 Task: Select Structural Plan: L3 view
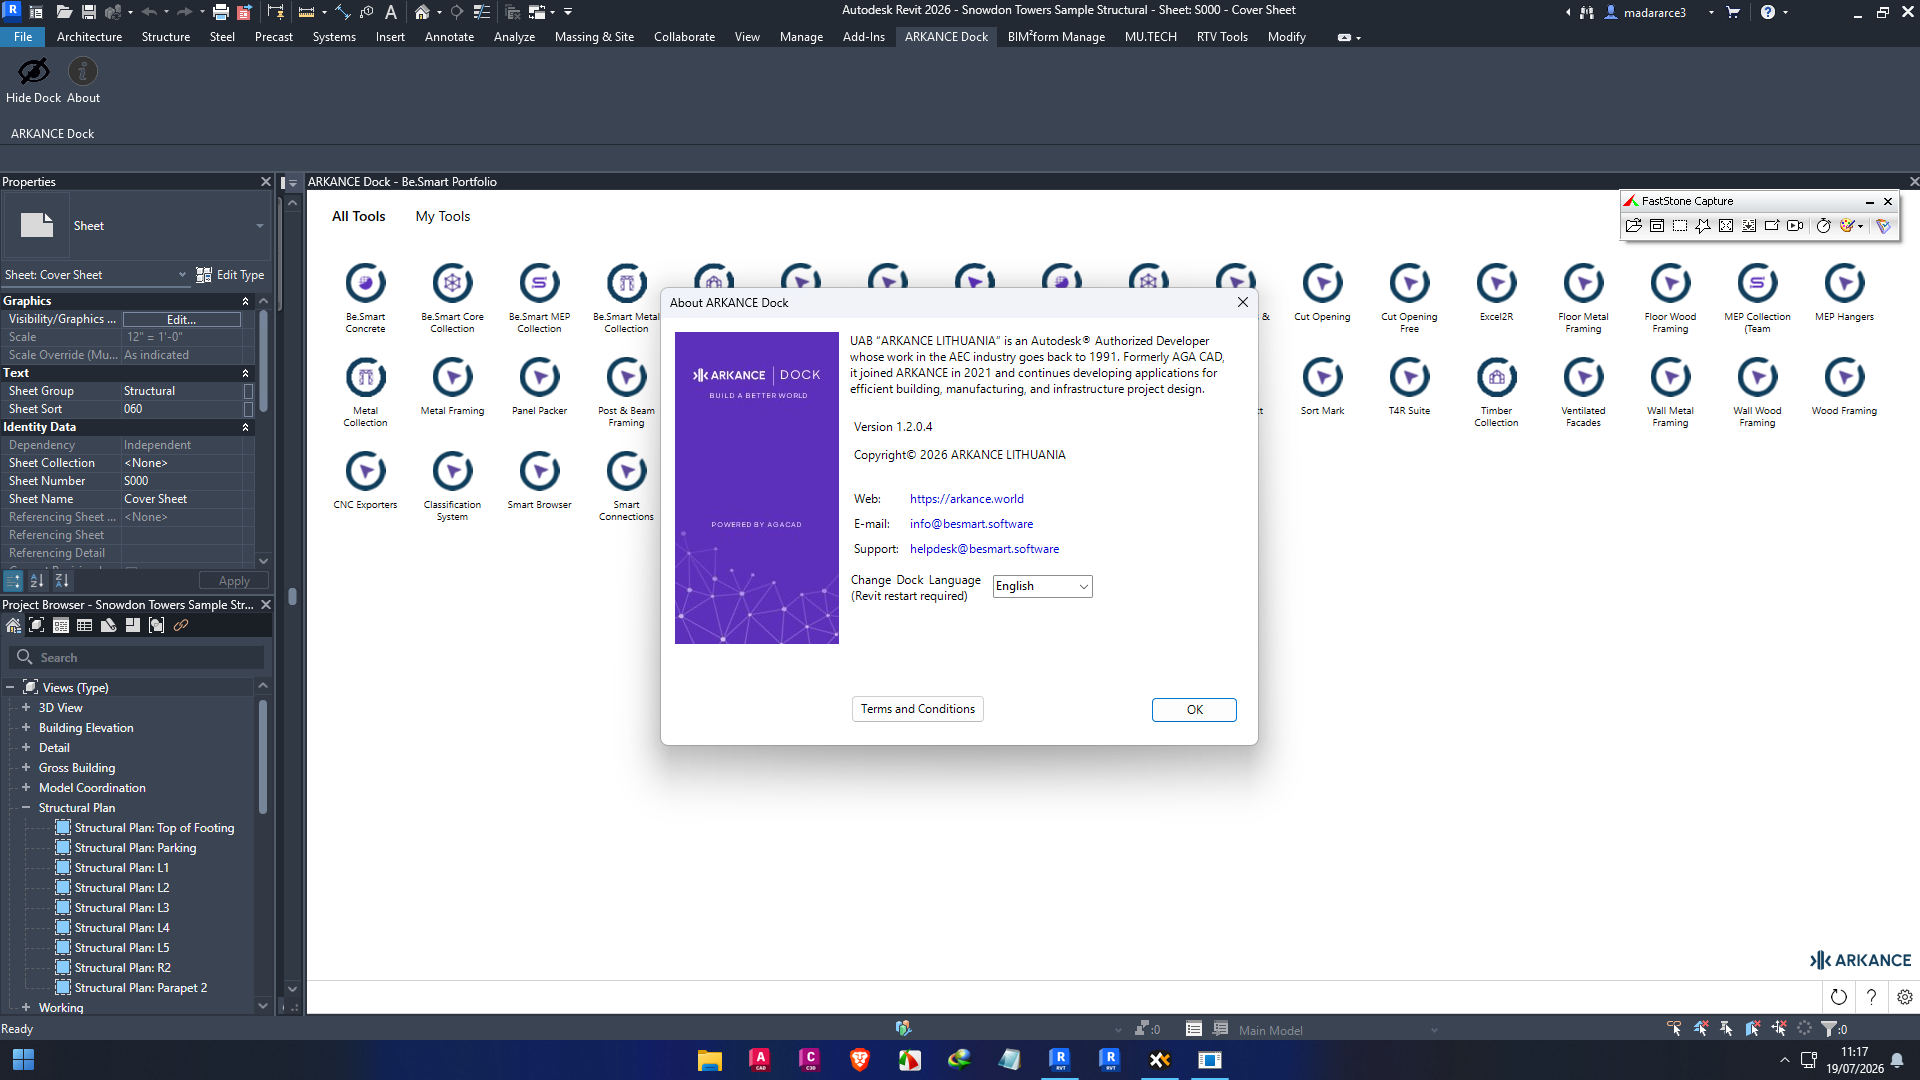point(122,908)
